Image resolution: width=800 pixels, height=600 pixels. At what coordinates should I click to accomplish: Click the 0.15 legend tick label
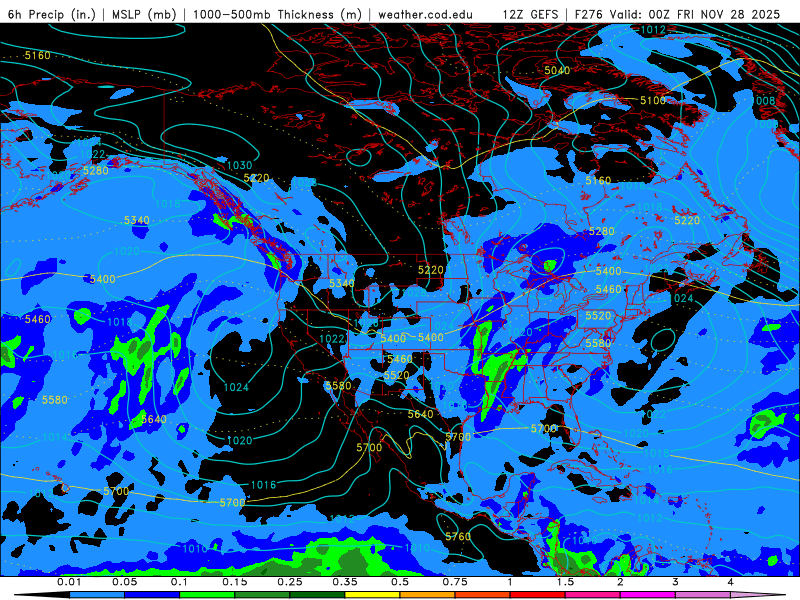pos(234,582)
